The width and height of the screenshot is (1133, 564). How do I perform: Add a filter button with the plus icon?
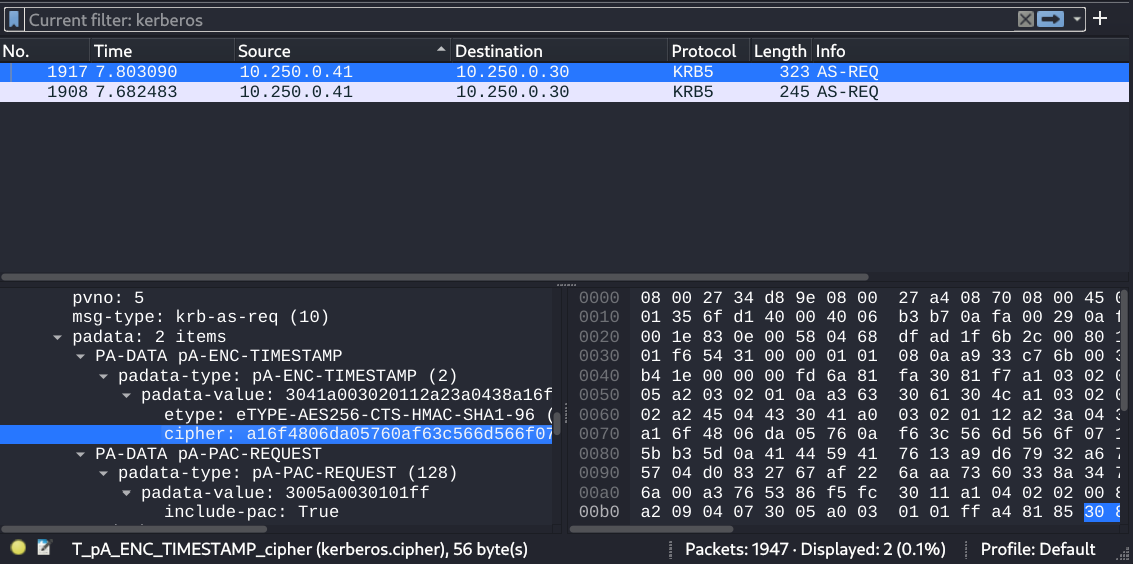(1101, 19)
